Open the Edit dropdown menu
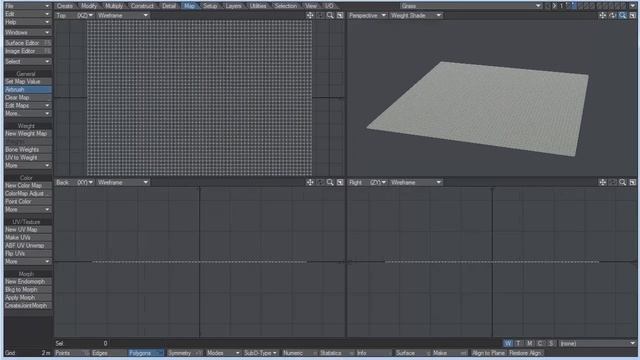The image size is (640, 360). coord(28,14)
